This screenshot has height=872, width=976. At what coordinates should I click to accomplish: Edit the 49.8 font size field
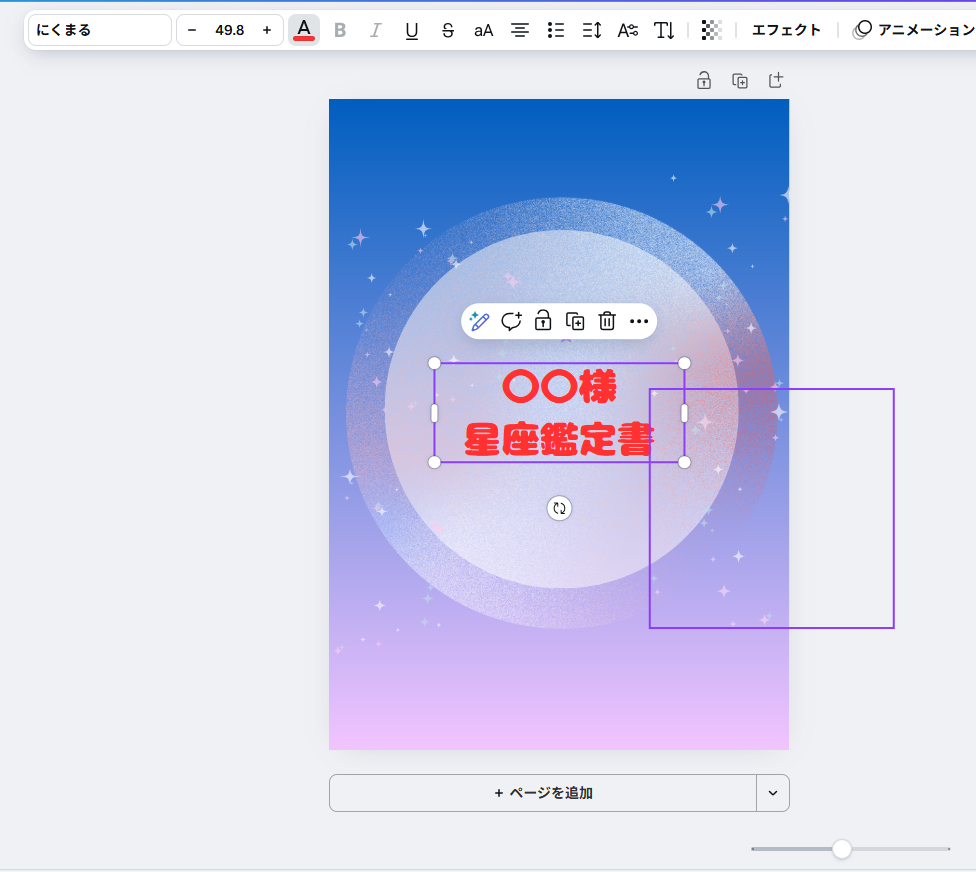coord(230,30)
